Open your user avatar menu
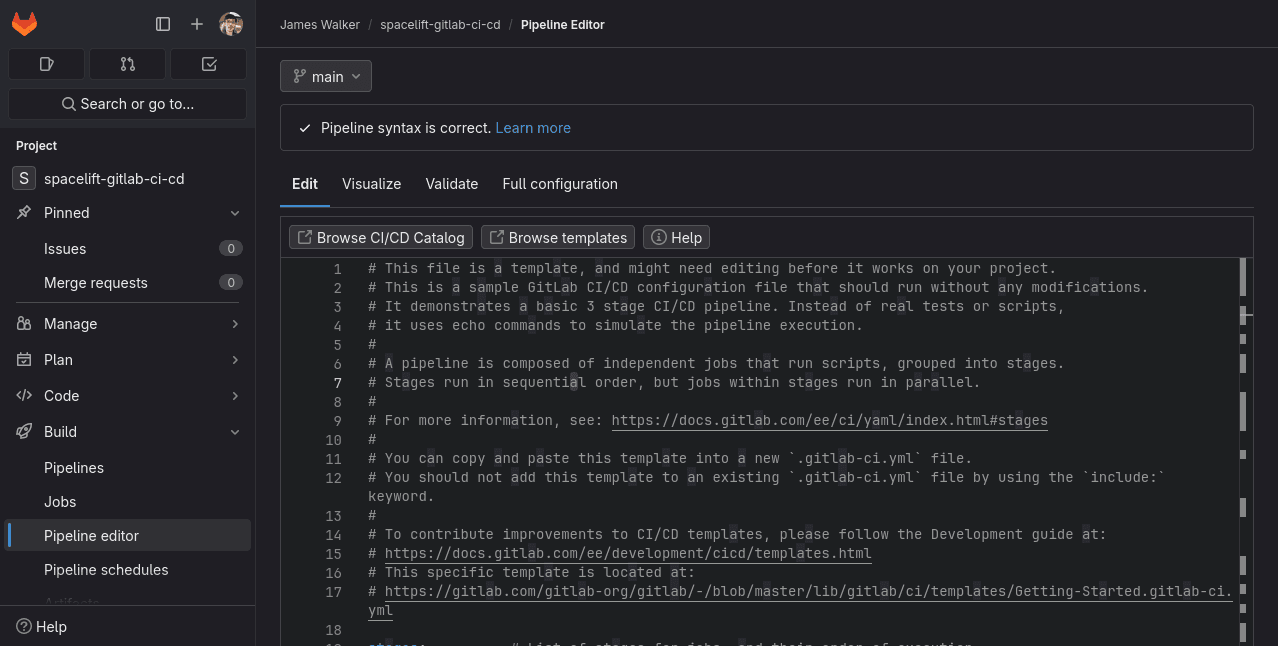1278x646 pixels. point(231,24)
